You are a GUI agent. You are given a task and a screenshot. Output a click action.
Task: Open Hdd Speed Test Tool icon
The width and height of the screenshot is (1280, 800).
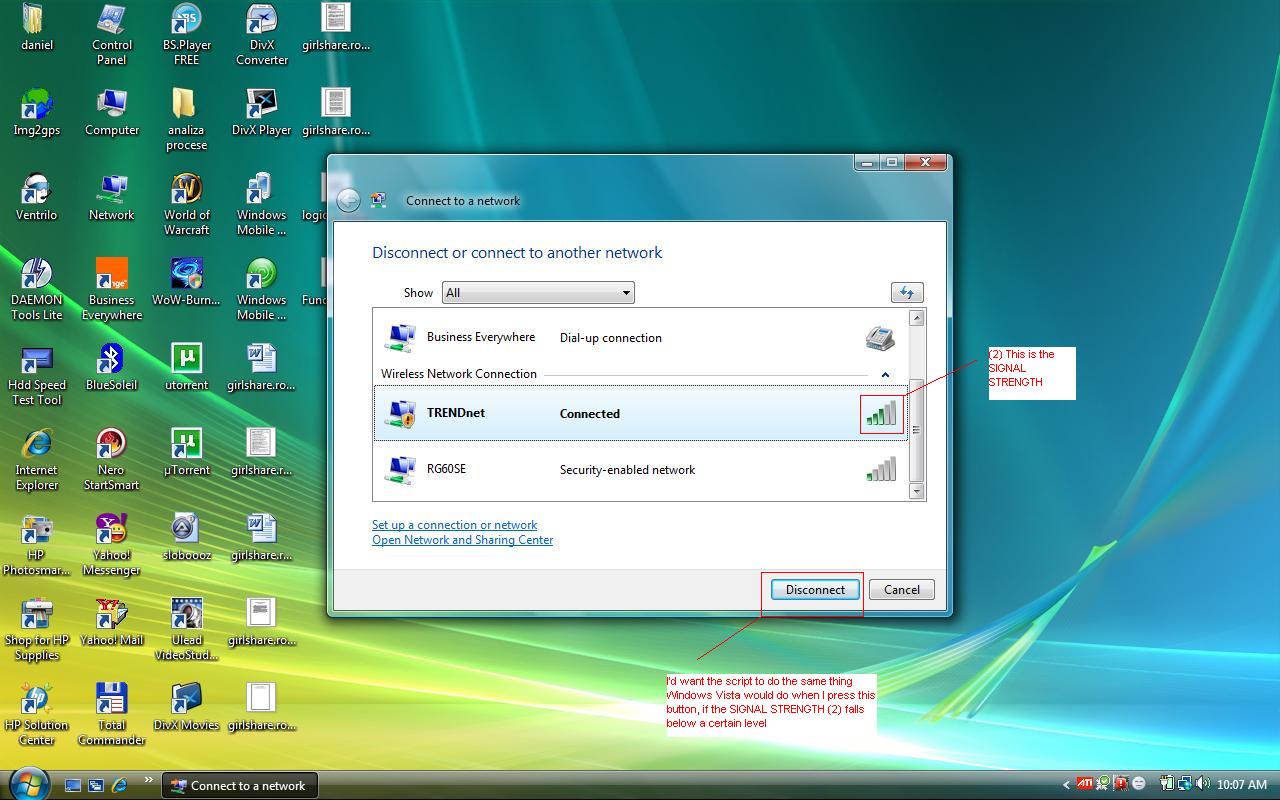point(37,374)
